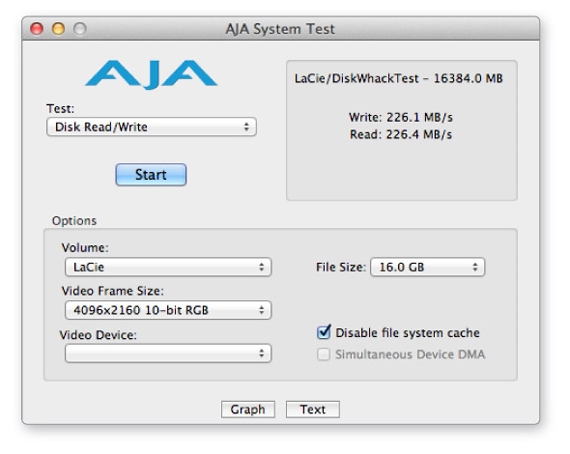Screen dimensions: 570x454
Task: Open the Test dropdown showing Disk Read/Write
Action: point(151,127)
